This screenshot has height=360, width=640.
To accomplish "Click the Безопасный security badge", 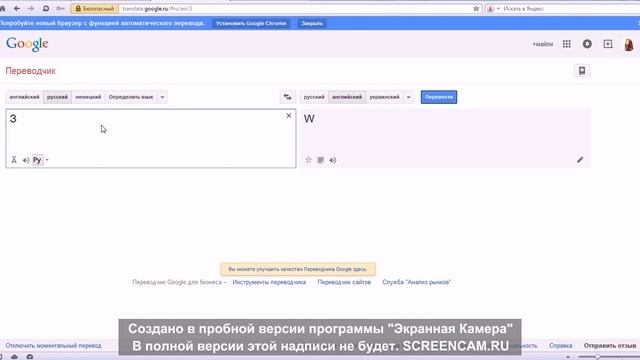I will [95, 9].
